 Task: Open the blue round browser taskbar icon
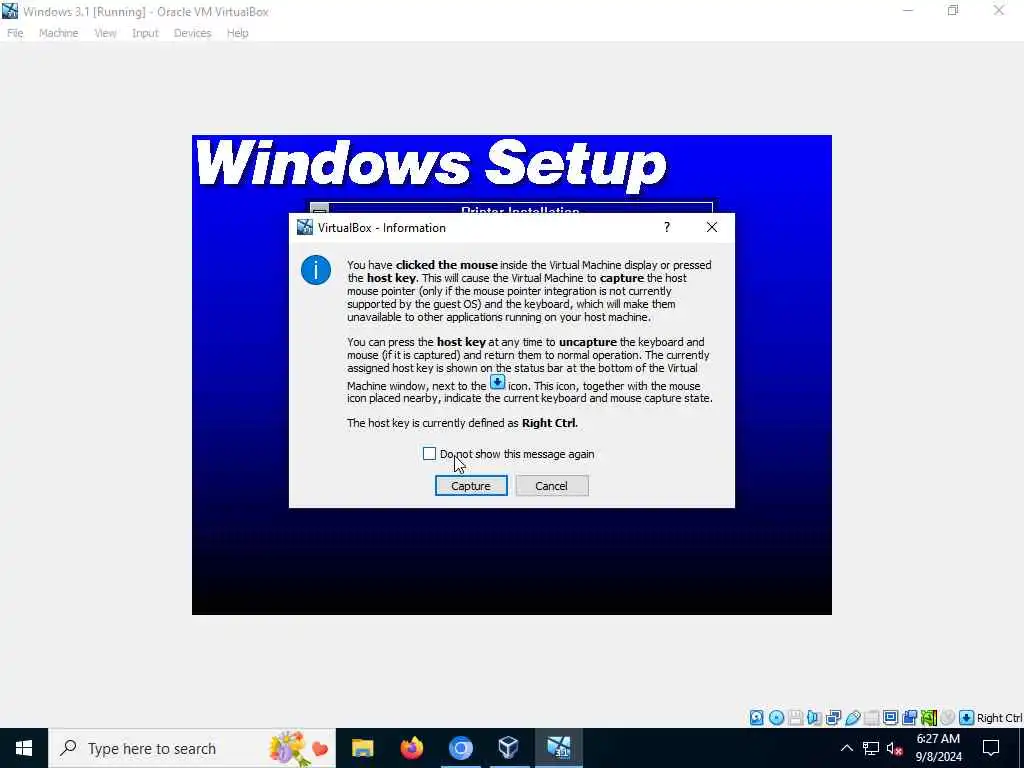[460, 748]
